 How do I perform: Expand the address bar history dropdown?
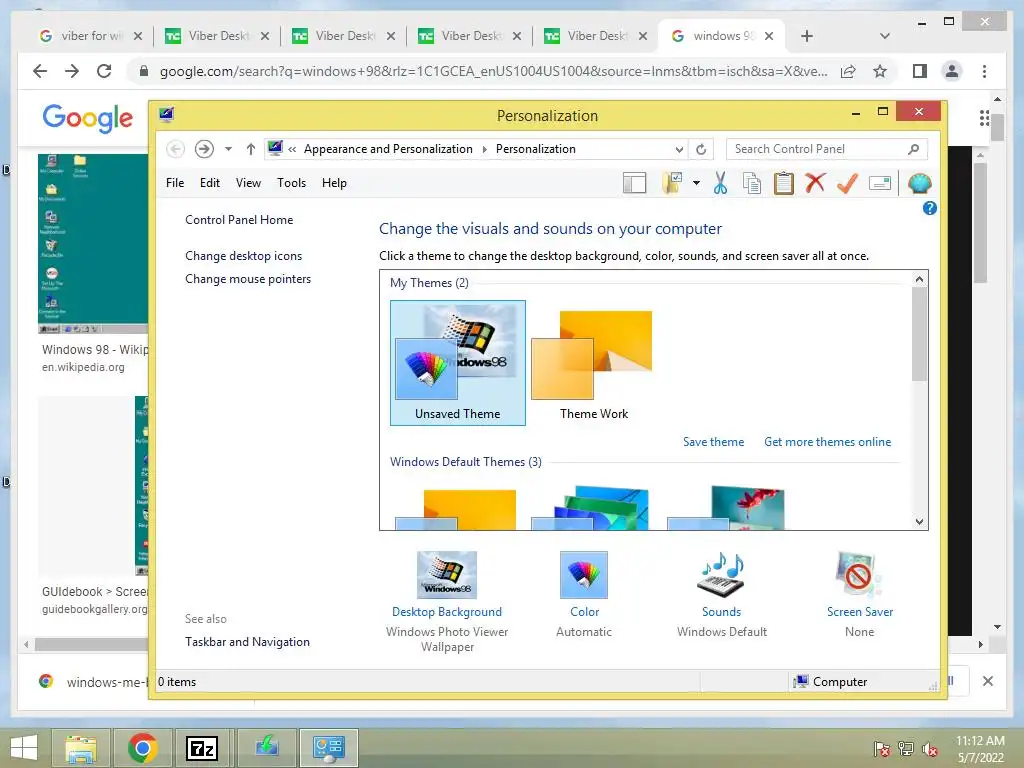[x=679, y=150]
